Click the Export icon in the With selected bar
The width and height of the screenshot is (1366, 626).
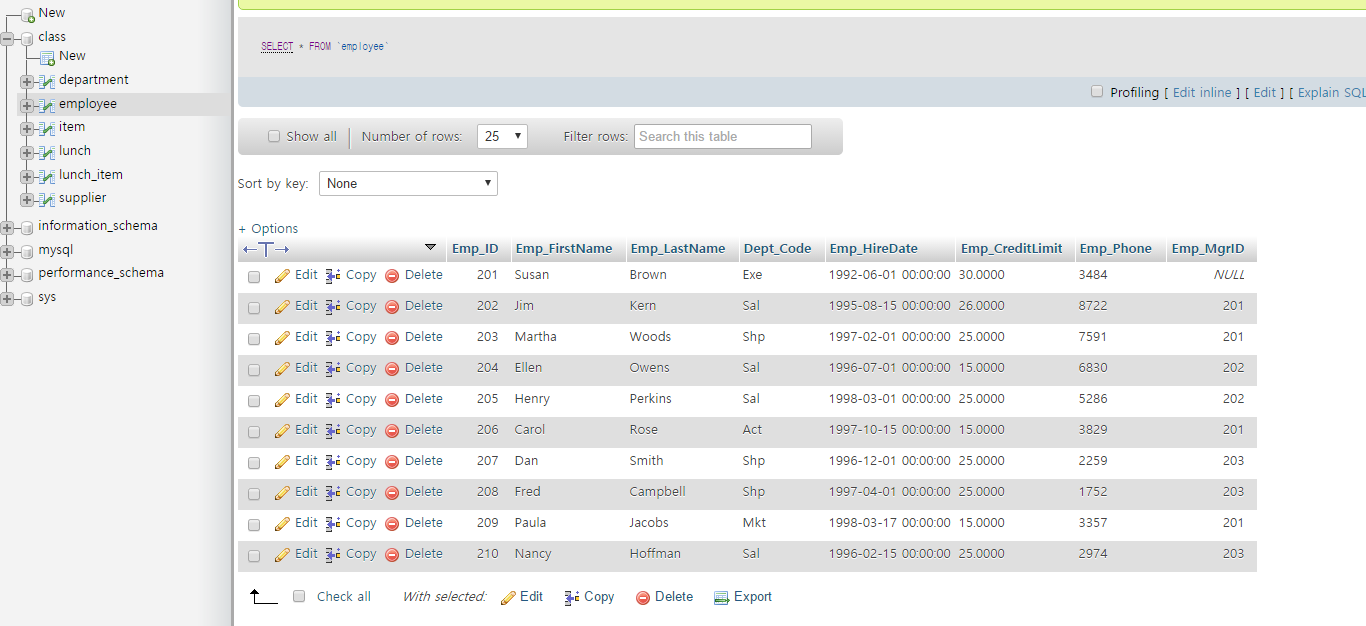coord(721,597)
